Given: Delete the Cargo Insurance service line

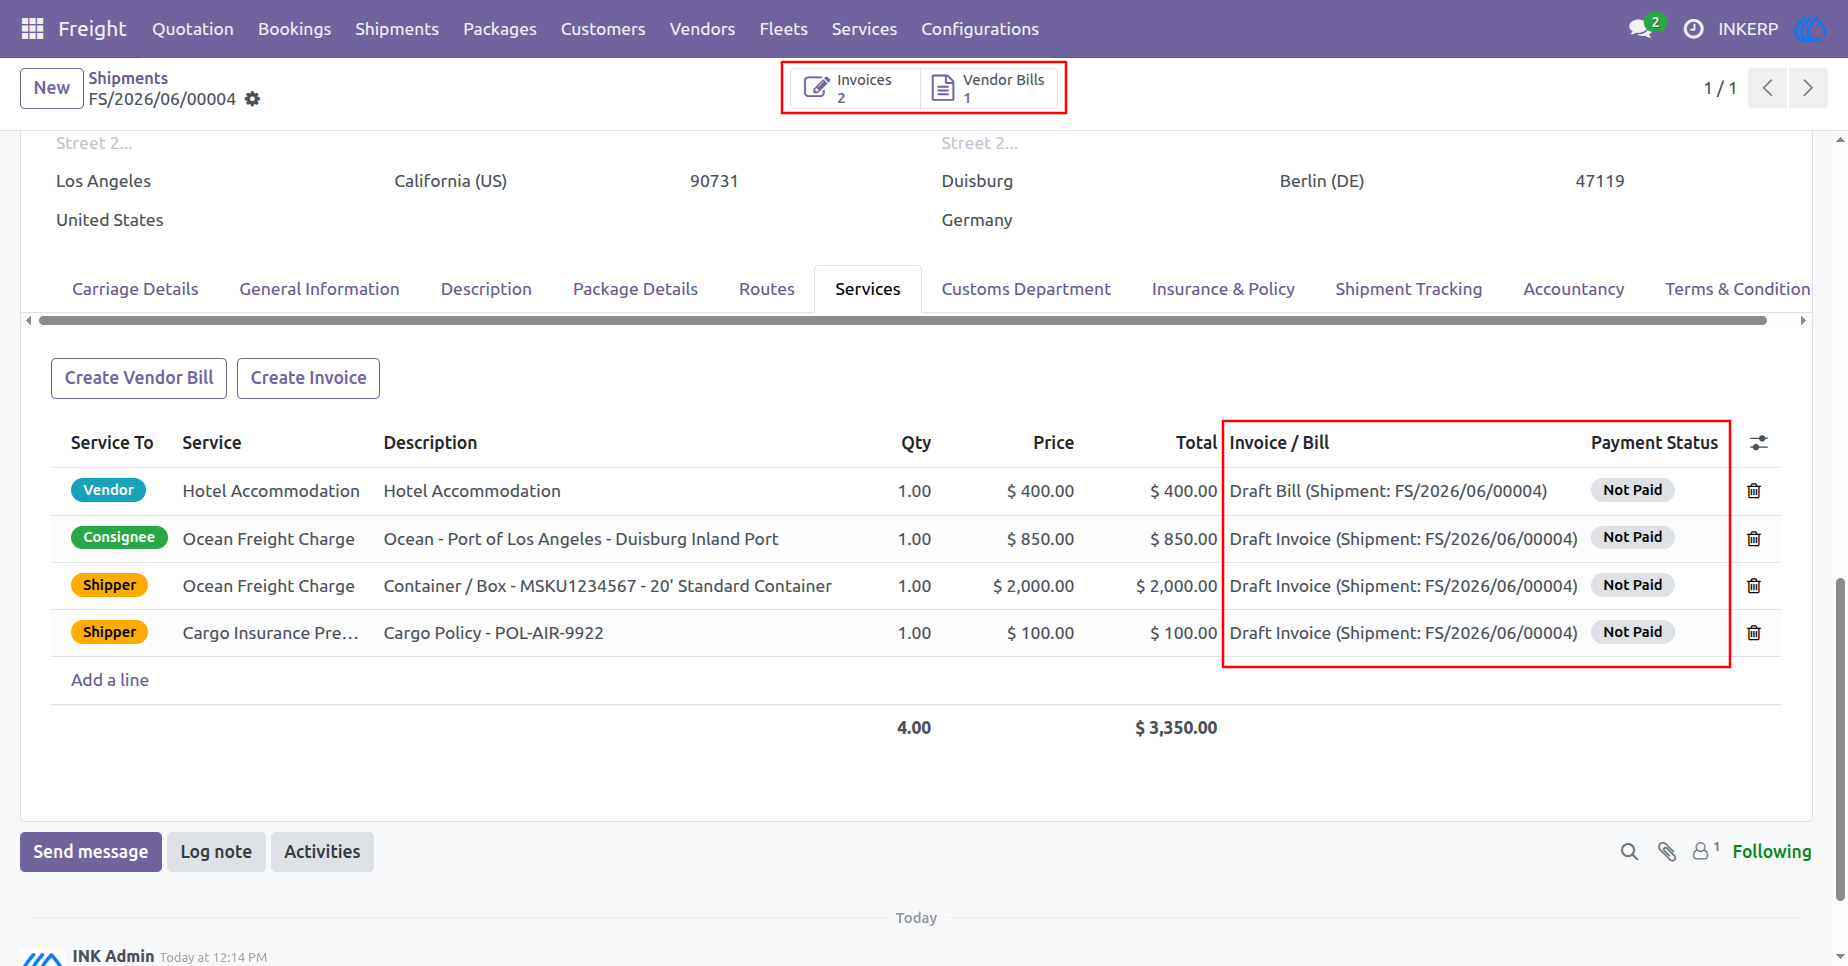Looking at the screenshot, I should (1754, 633).
